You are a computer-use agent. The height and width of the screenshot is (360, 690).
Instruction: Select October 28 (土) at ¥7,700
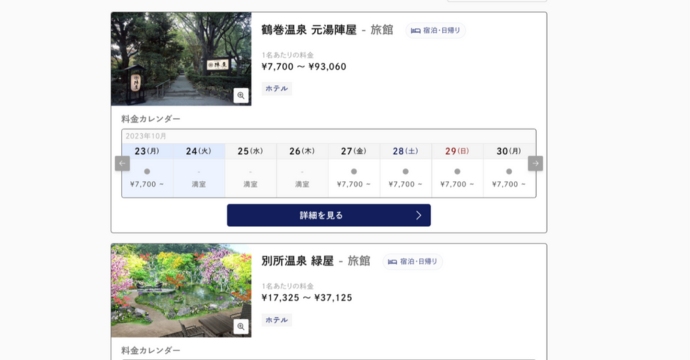click(406, 170)
